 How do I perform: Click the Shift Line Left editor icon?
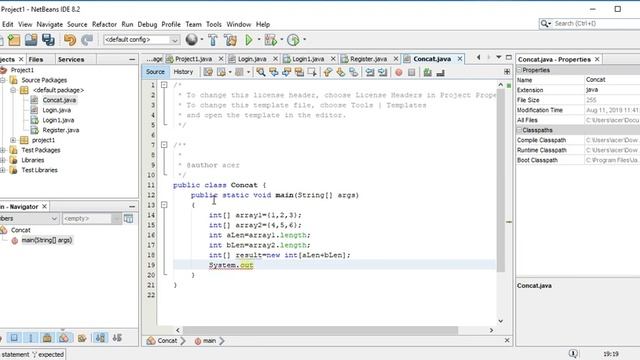pos(370,72)
